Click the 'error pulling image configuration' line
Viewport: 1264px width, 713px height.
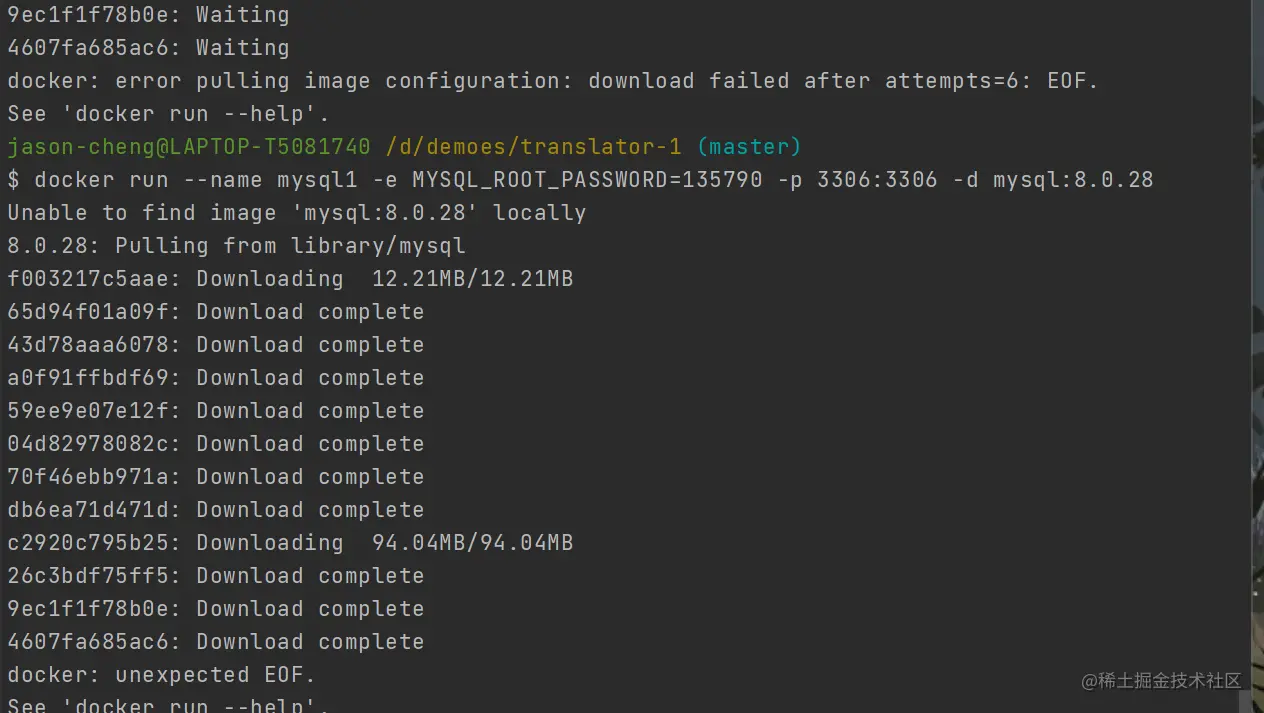552,81
